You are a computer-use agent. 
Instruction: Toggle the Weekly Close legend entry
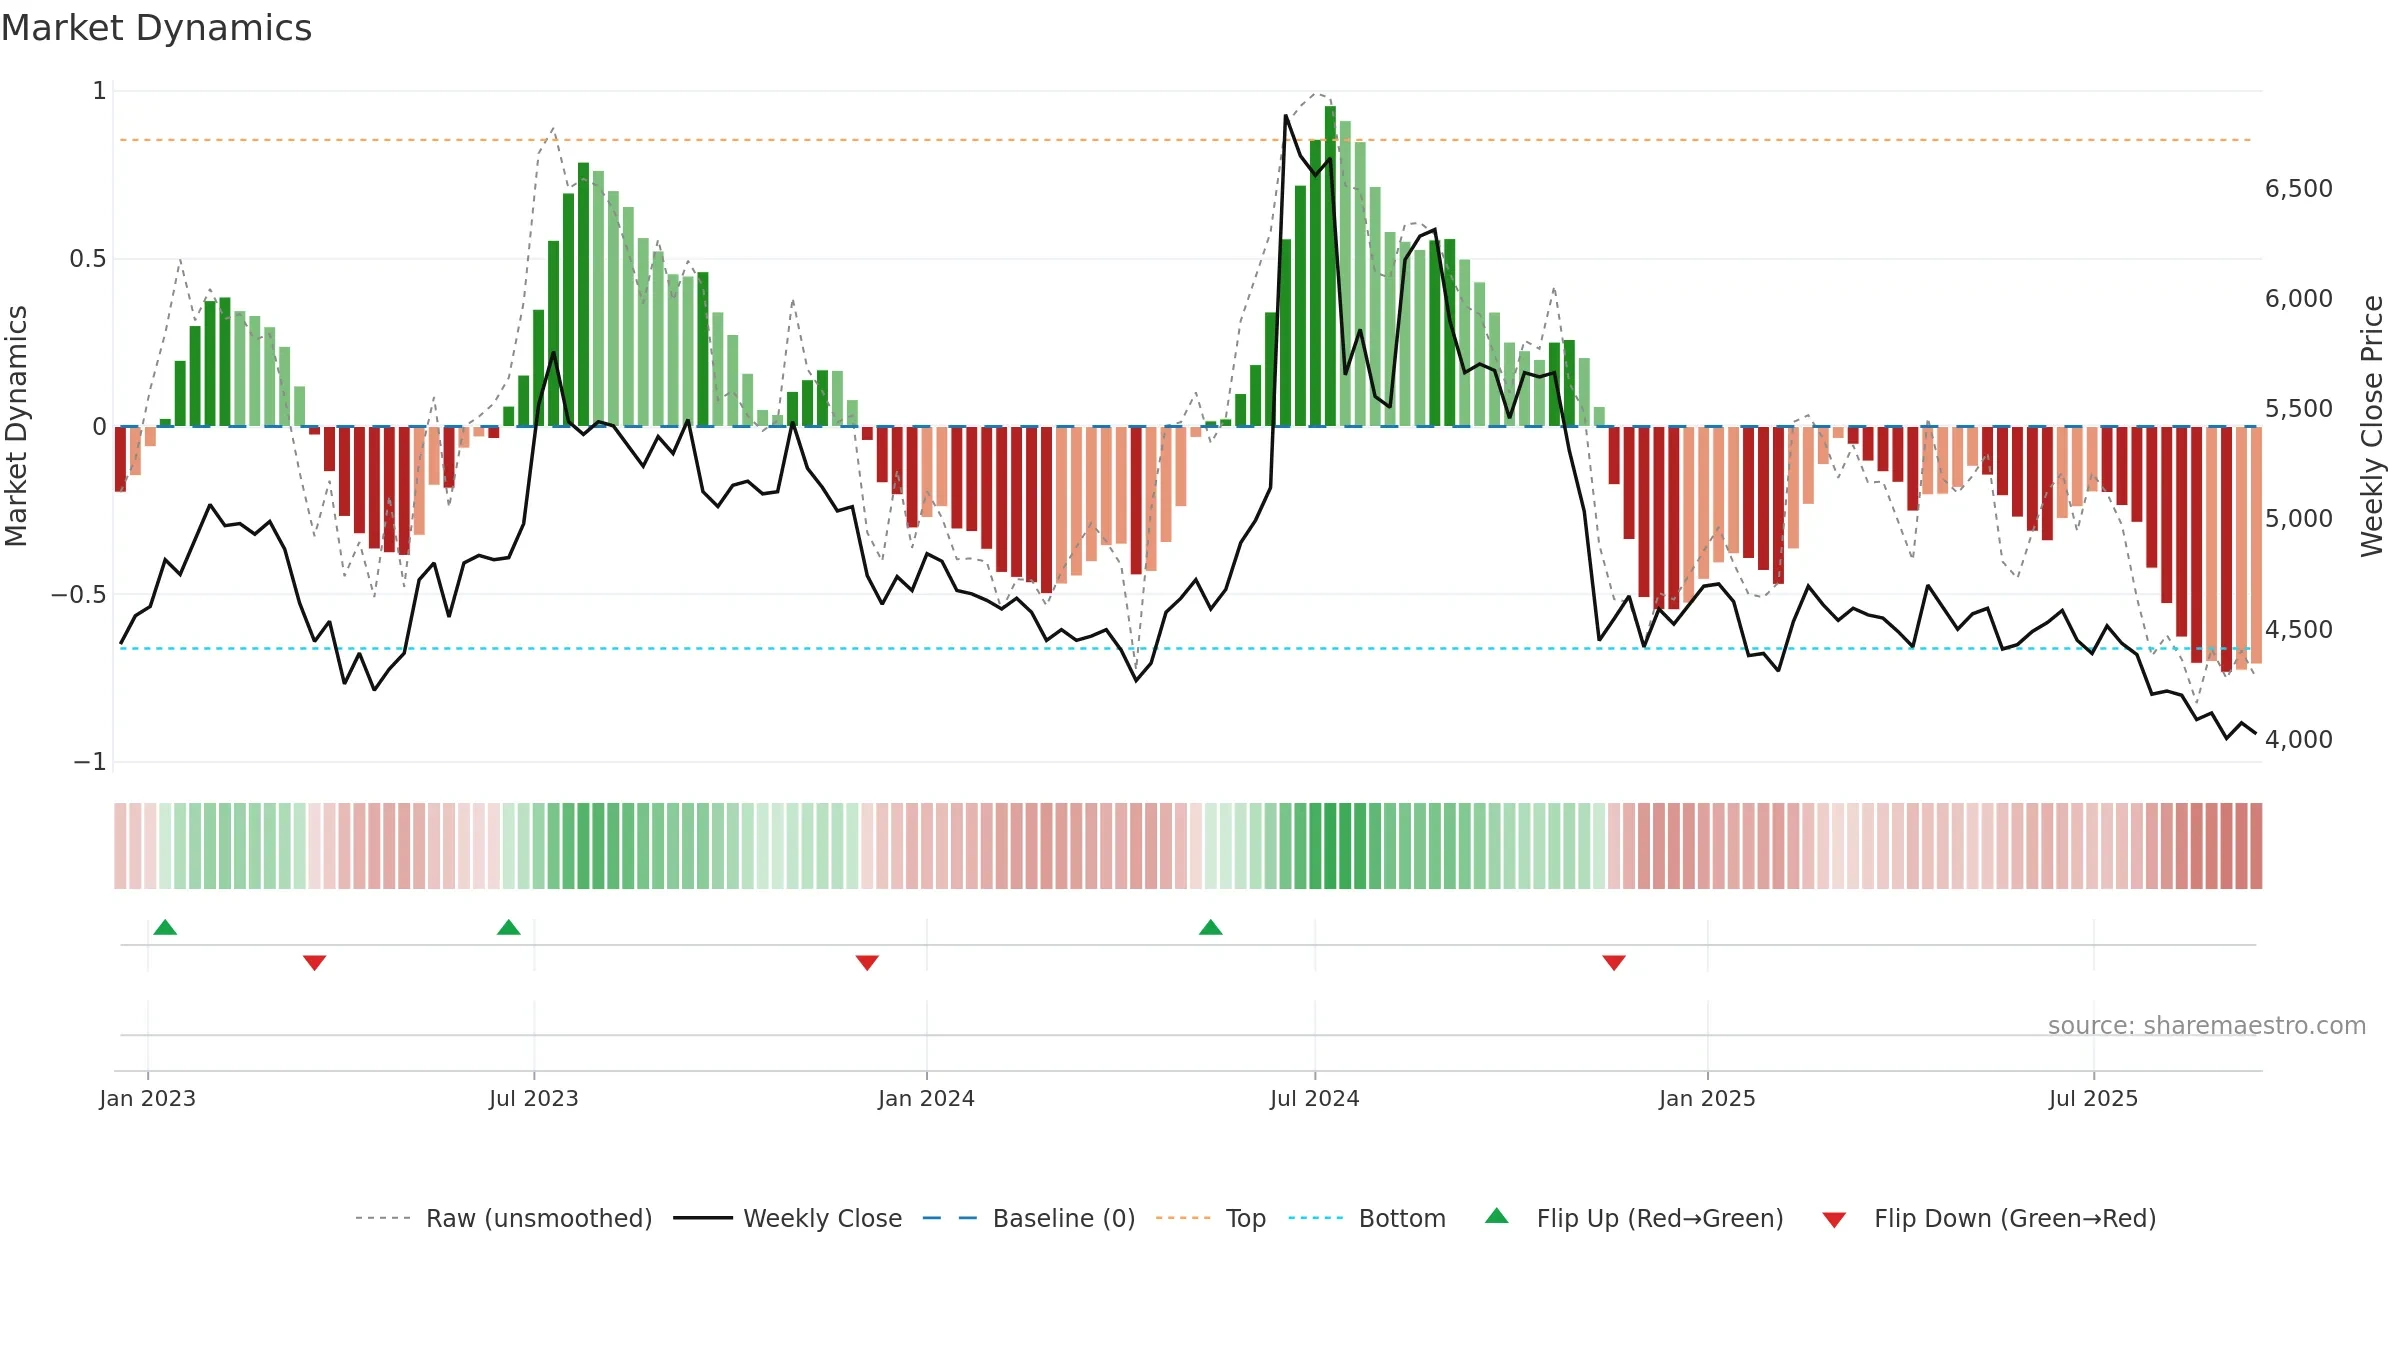tap(788, 1218)
